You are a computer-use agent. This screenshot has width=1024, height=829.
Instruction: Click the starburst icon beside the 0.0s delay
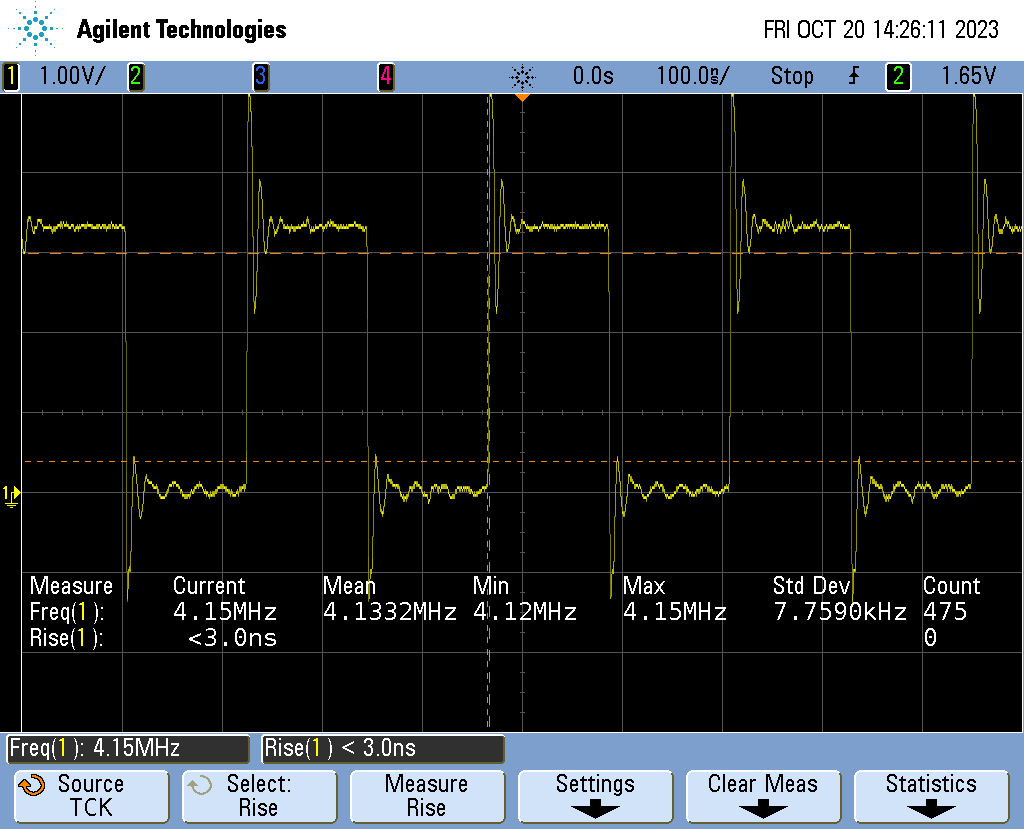(522, 76)
